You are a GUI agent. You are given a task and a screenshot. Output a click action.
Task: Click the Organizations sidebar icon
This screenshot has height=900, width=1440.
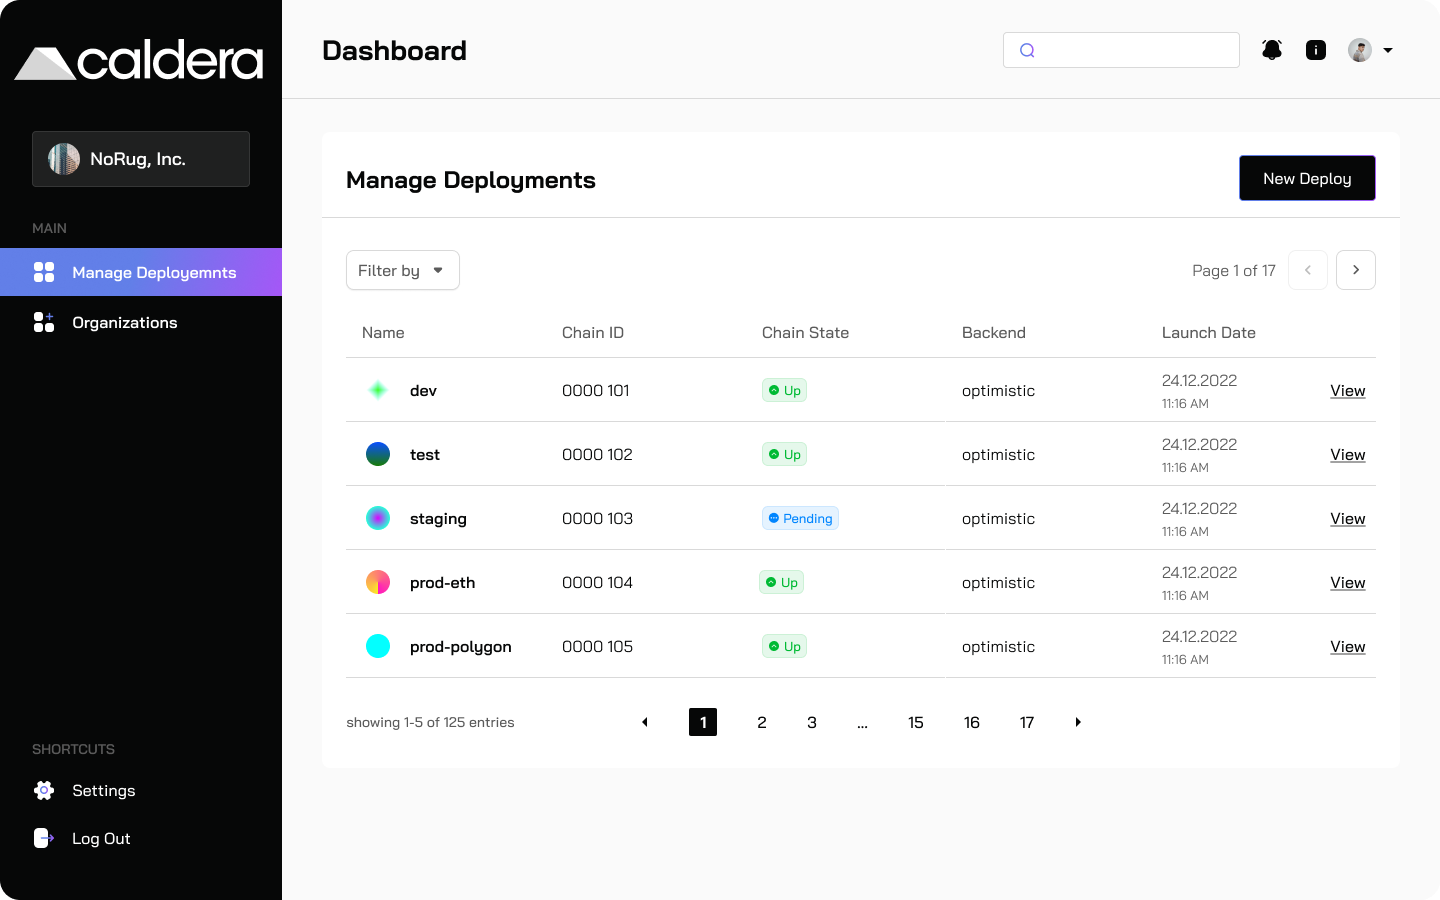pos(44,322)
